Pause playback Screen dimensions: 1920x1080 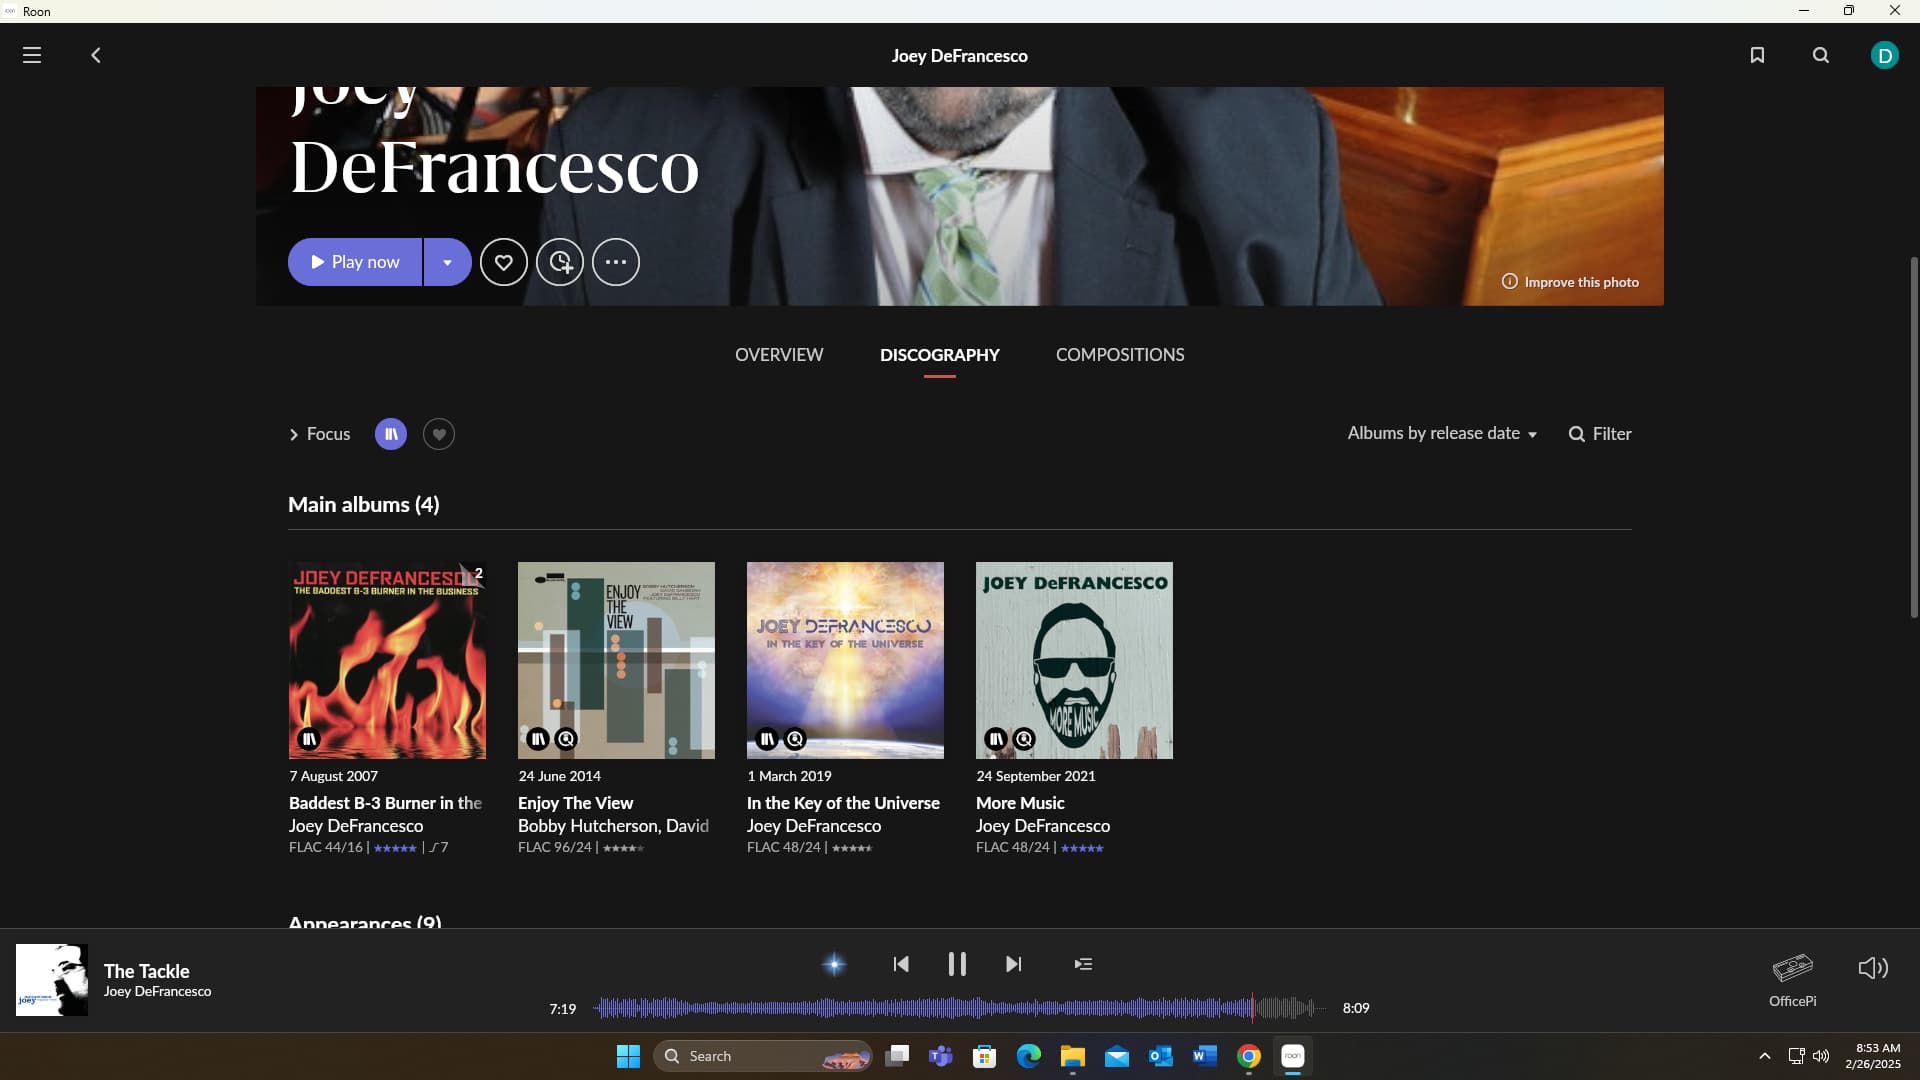(957, 964)
